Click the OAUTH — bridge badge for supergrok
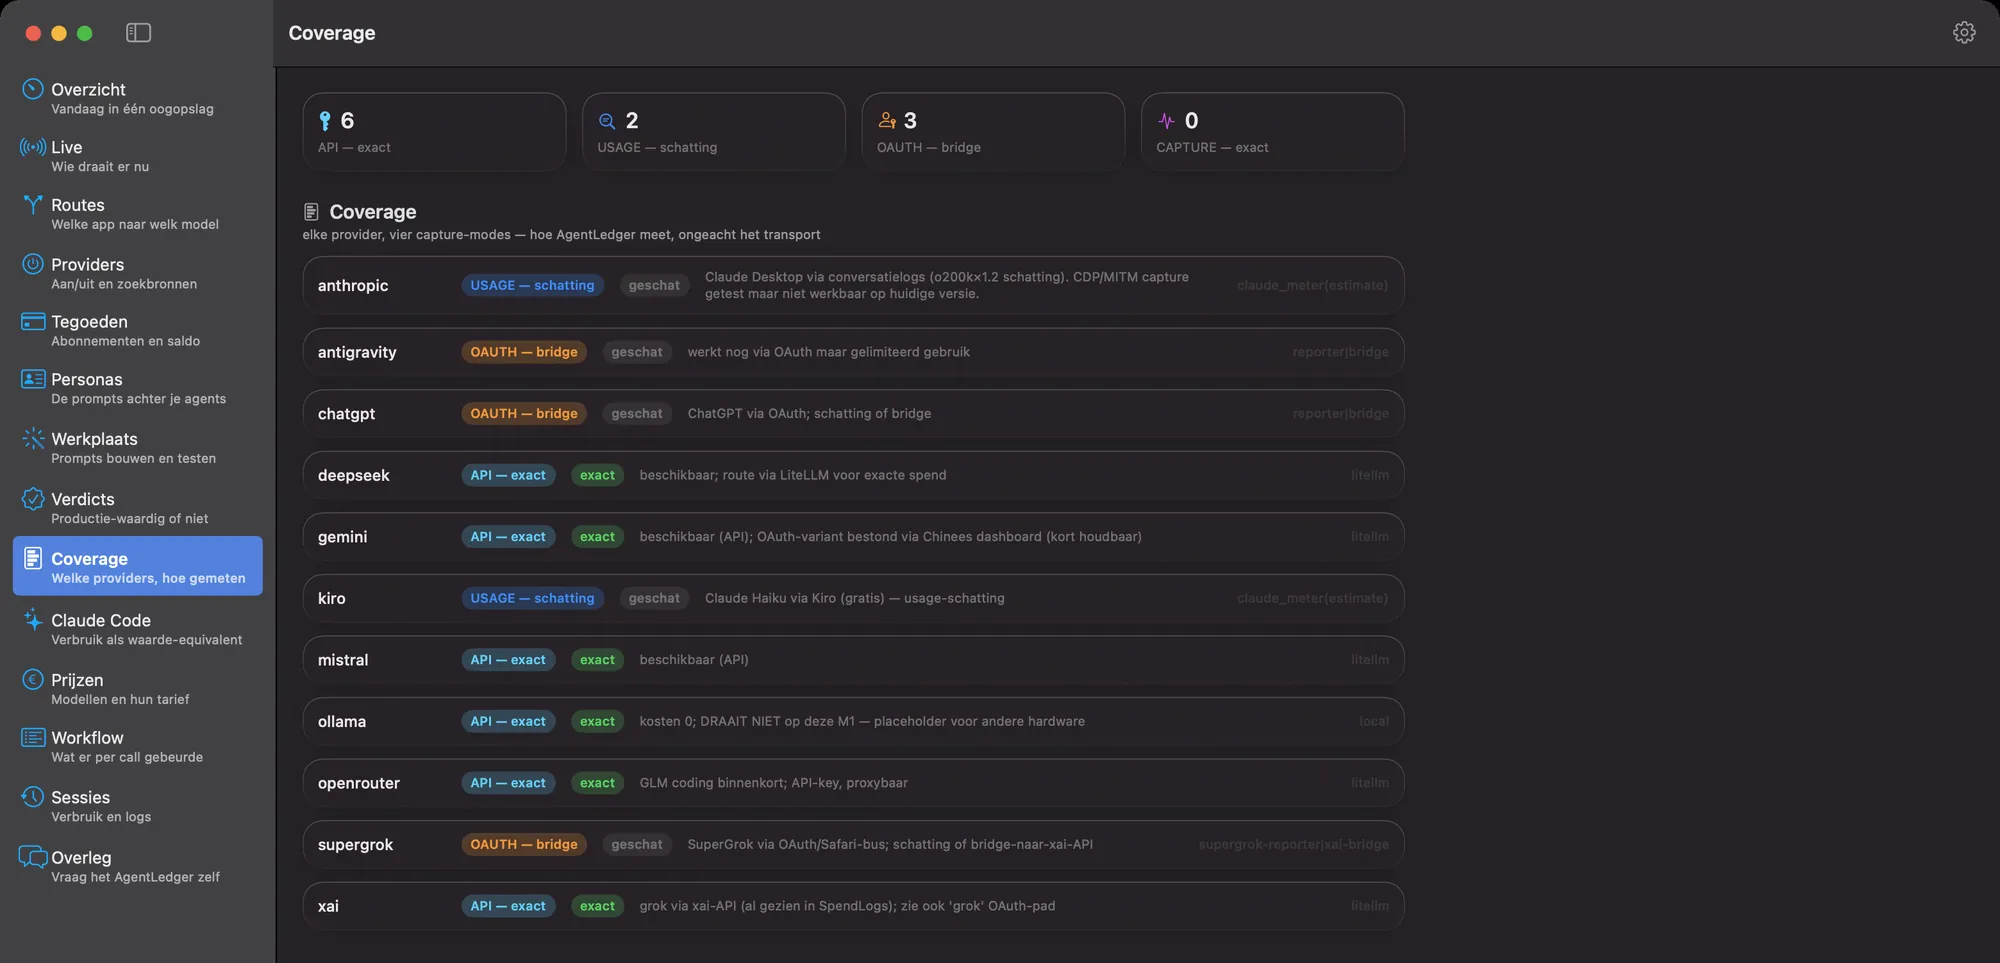 (x=524, y=844)
